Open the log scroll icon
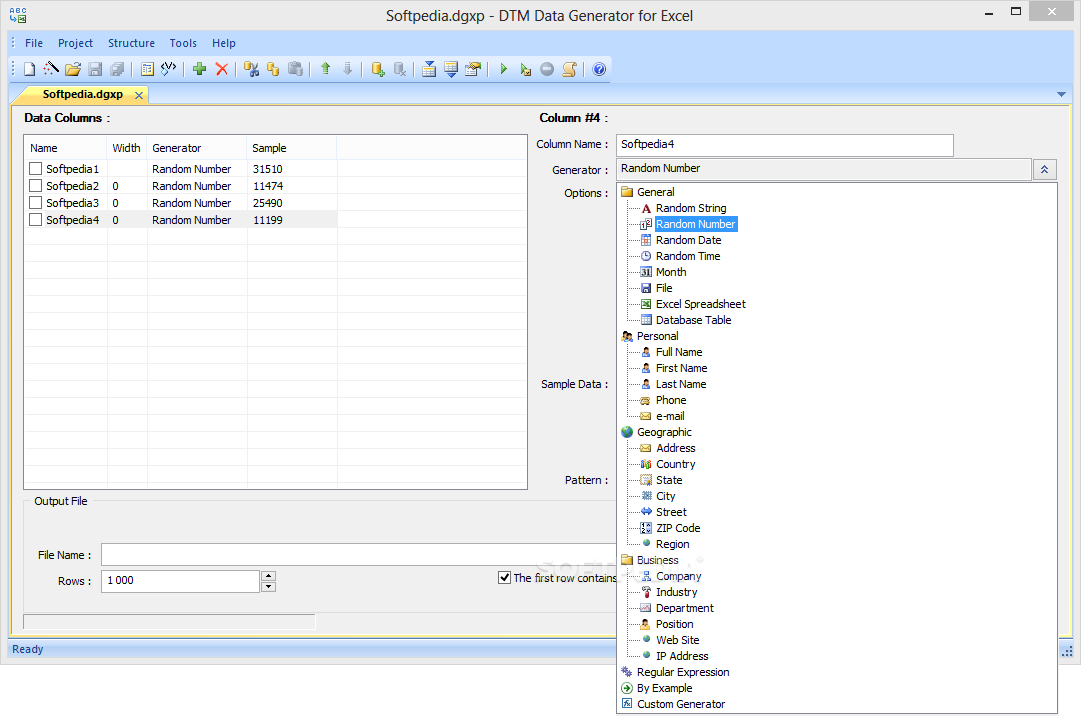 coord(569,69)
